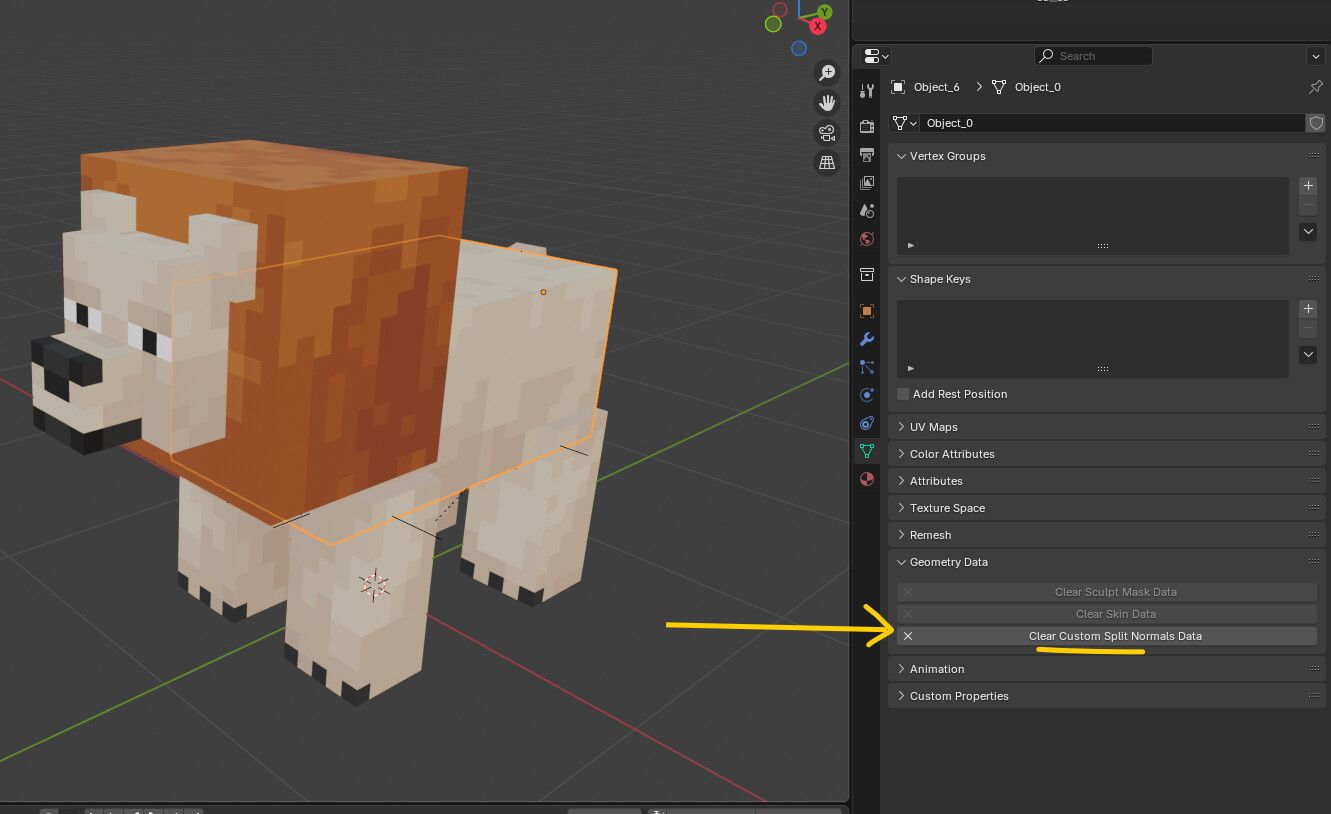Expand the Vertex Groups list filter triangle
1331x814 pixels.
911,245
